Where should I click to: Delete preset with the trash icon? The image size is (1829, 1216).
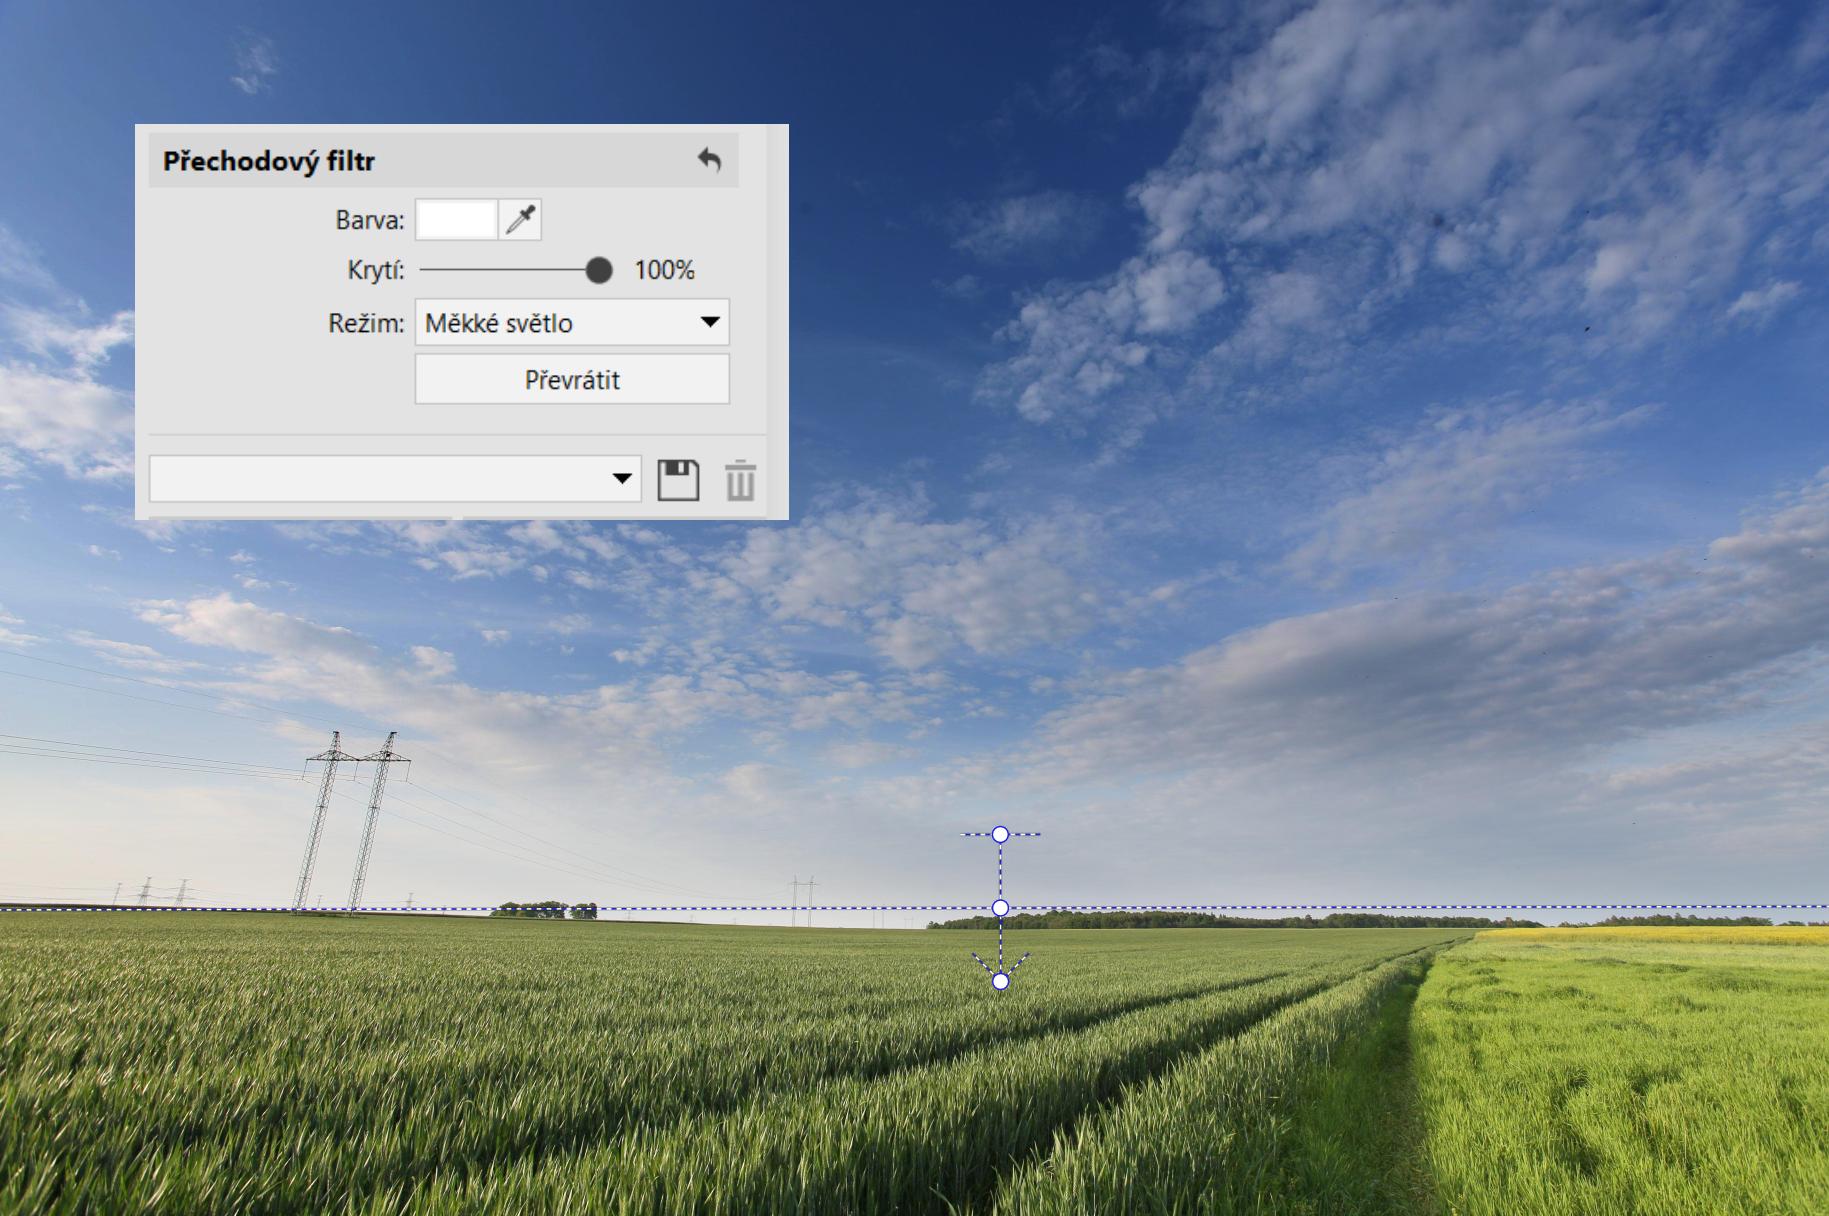point(740,480)
